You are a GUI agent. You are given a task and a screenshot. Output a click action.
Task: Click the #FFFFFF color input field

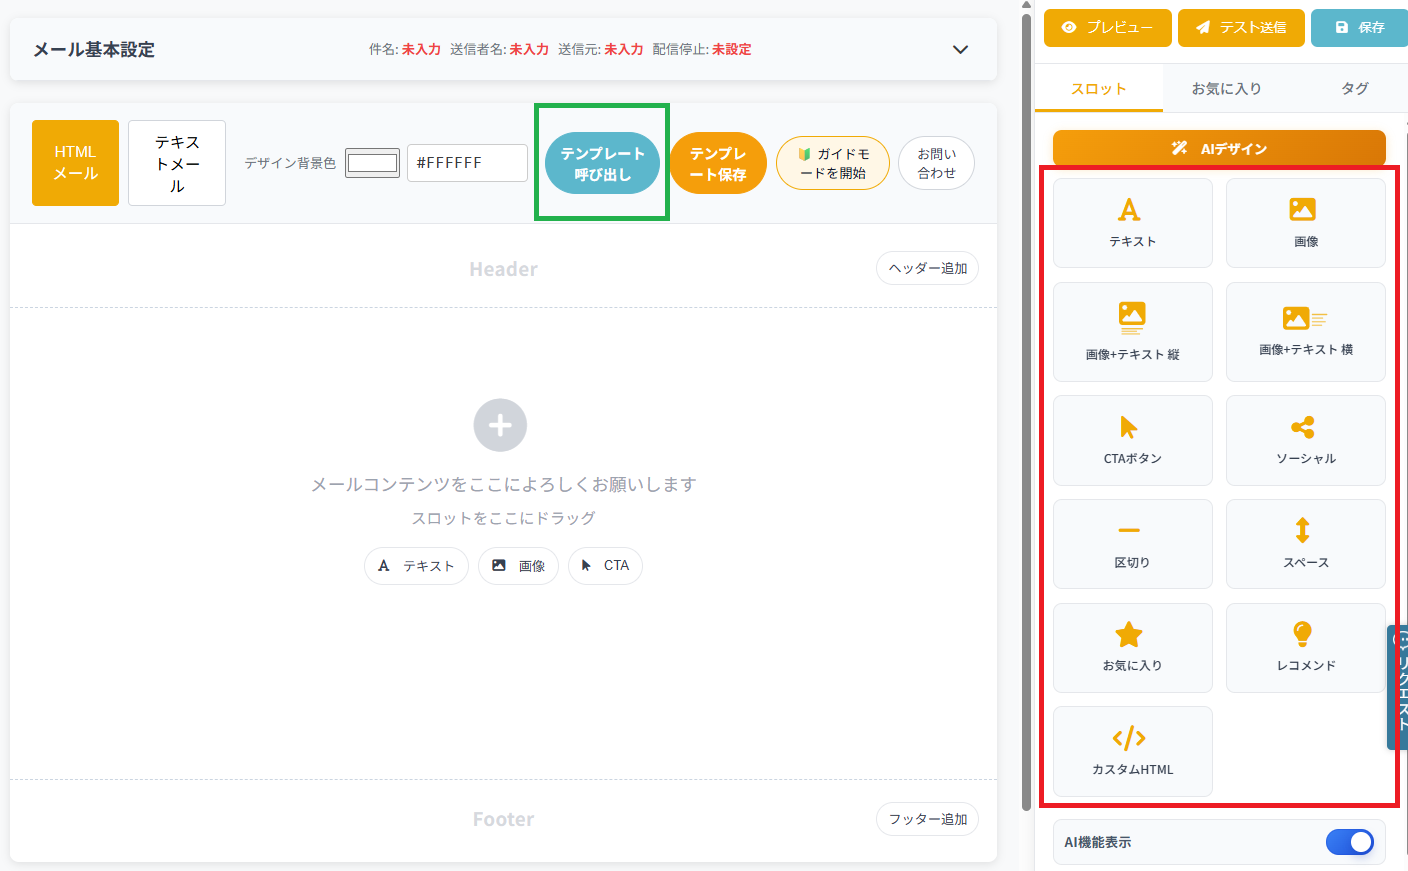(467, 162)
